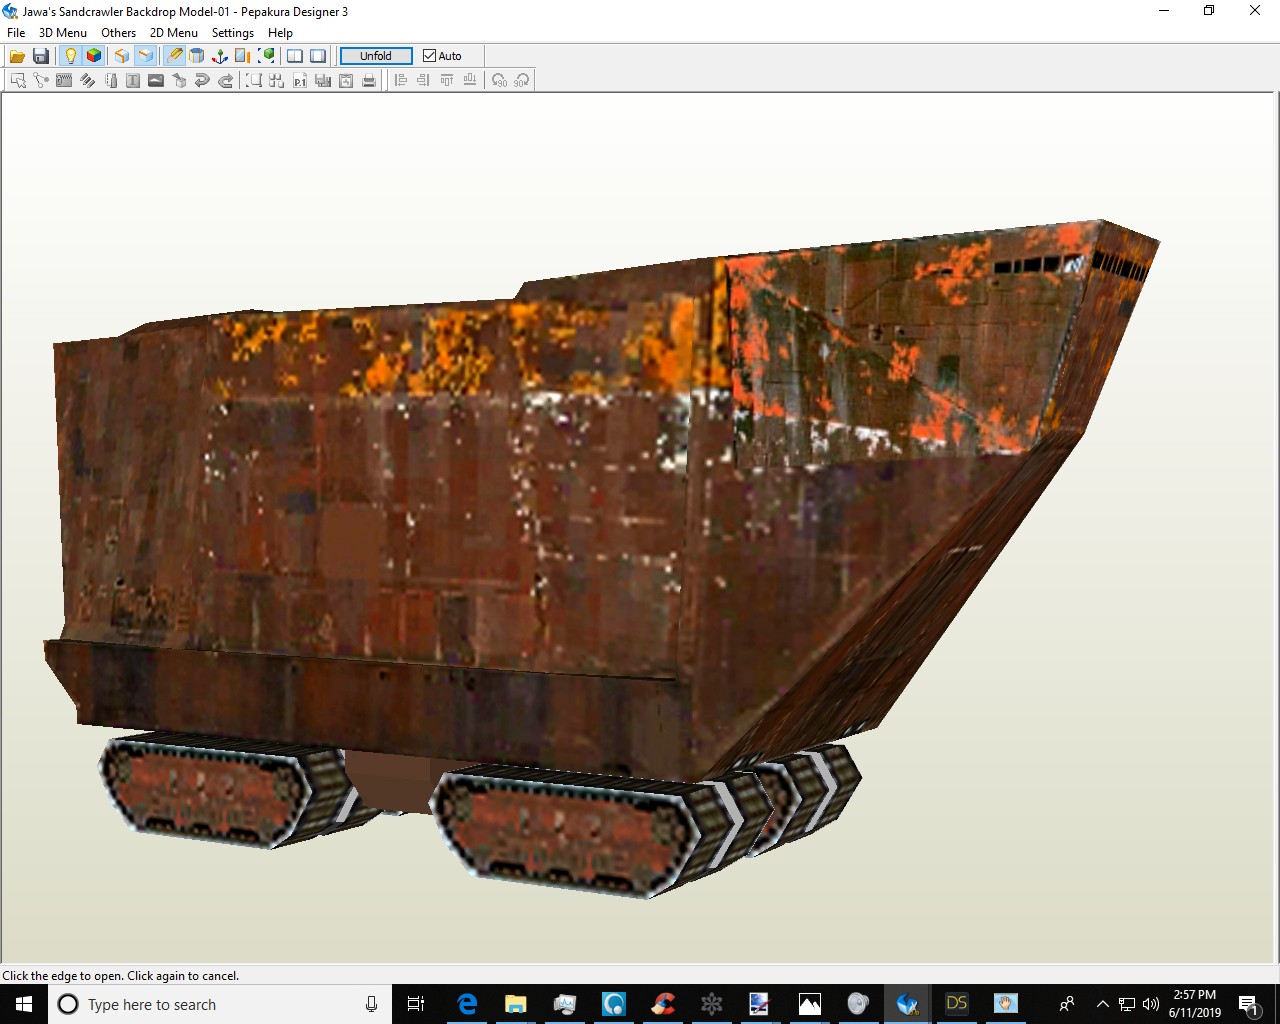
Task: Open Microsoft Edge from taskbar
Action: (x=466, y=1004)
